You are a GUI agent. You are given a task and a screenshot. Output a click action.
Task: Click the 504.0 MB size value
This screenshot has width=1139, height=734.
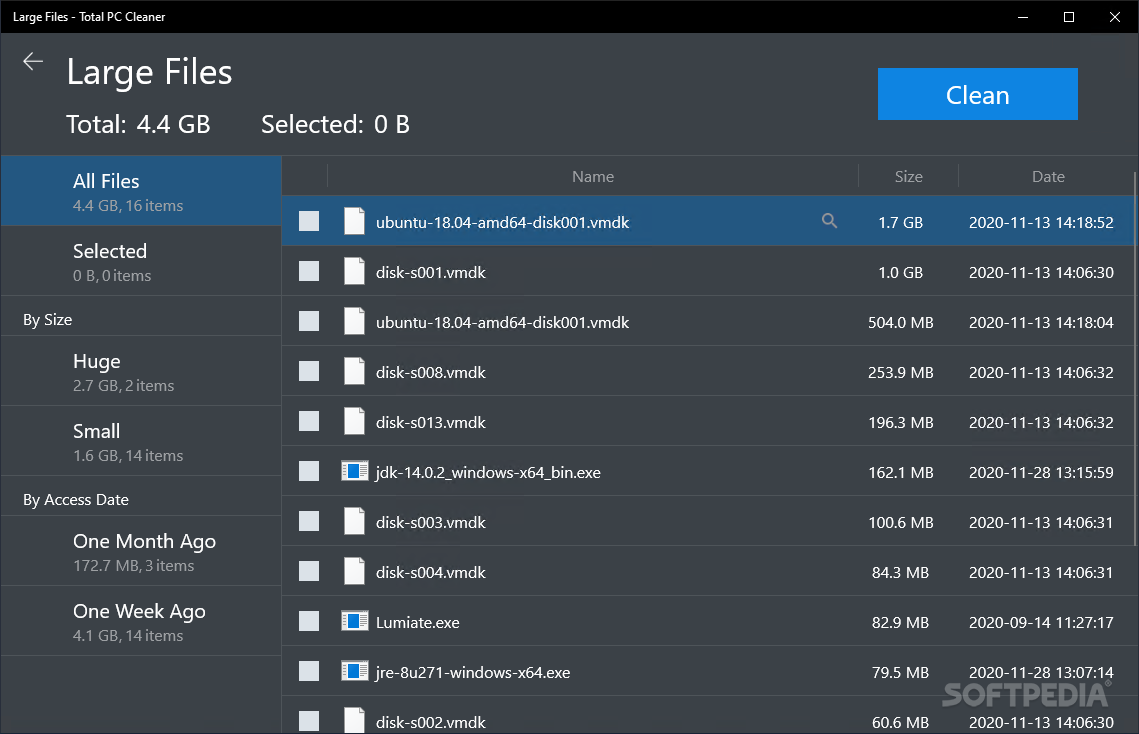pyautogui.click(x=900, y=323)
